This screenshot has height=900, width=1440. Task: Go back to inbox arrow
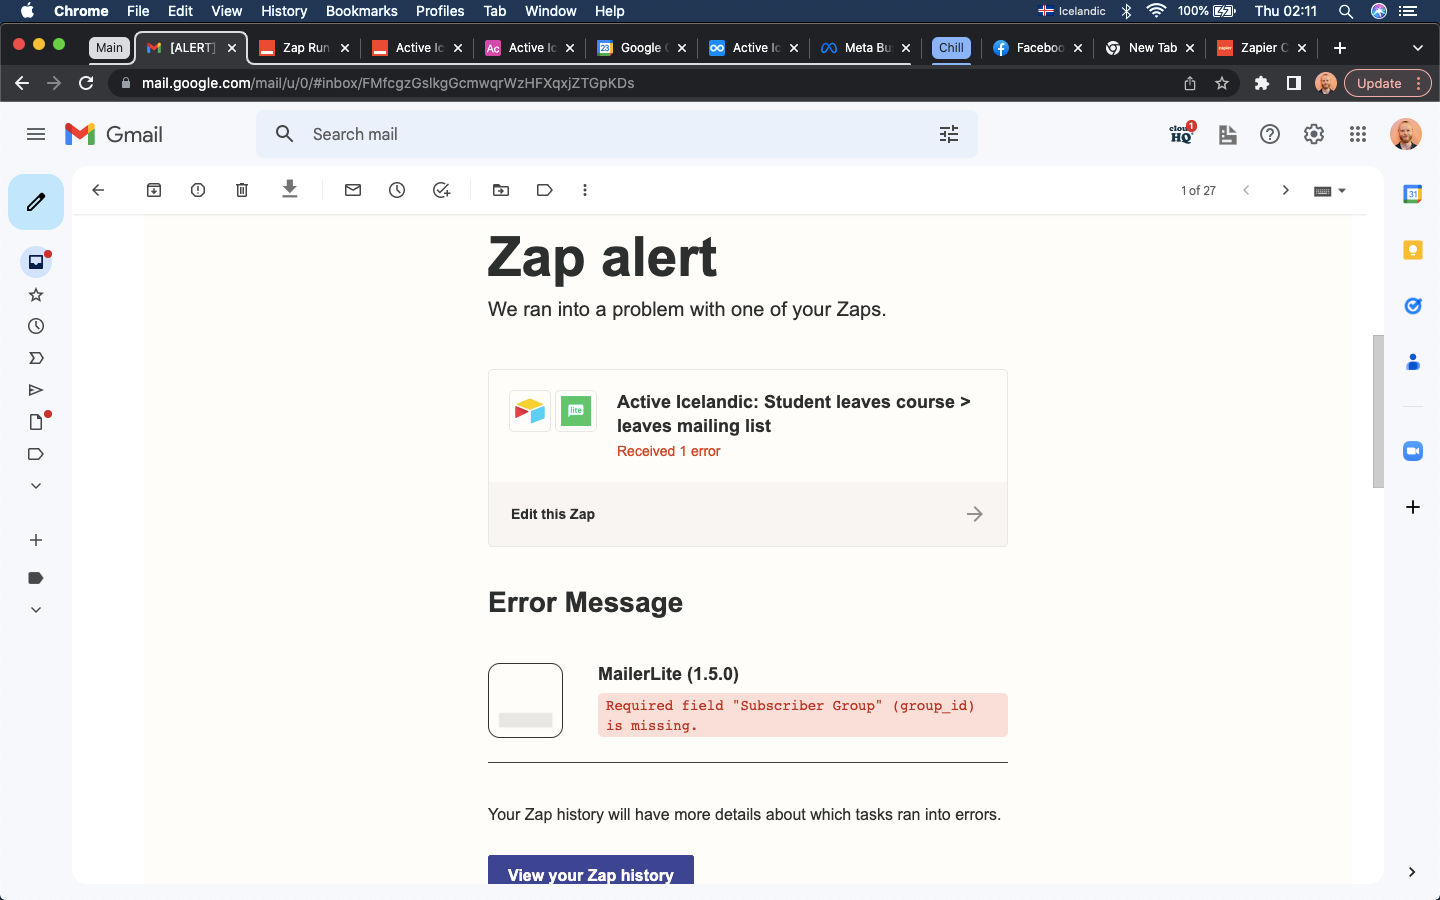click(98, 190)
